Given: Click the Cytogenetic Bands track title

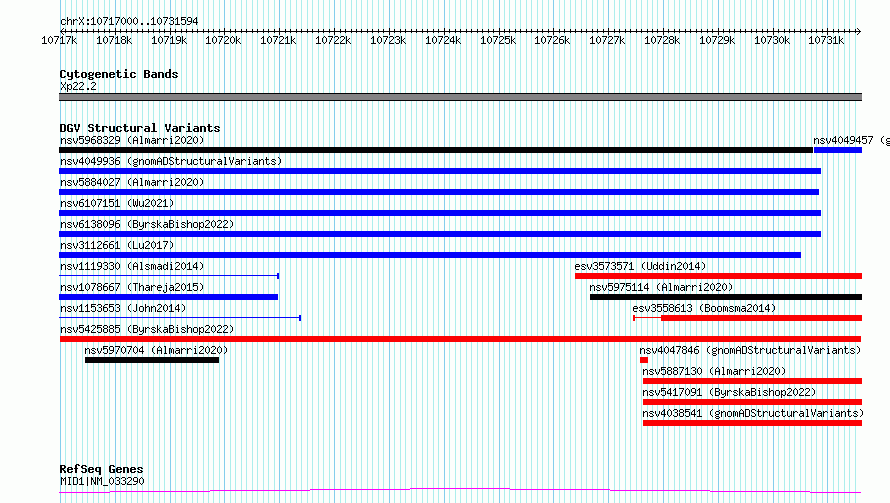Looking at the screenshot, I should 119,74.
